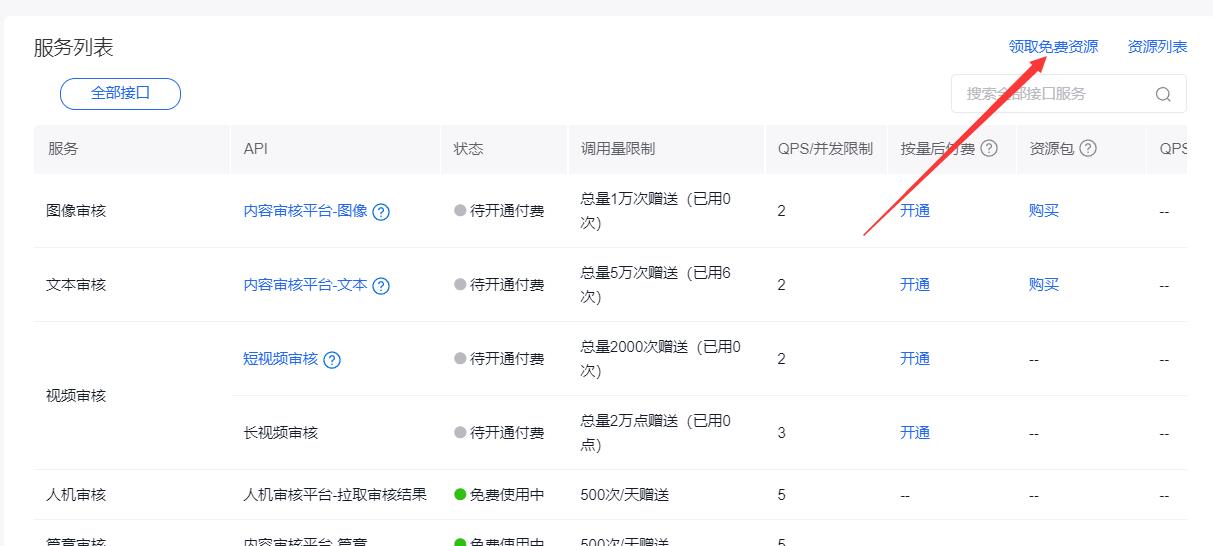Select 服务列表 heading

tap(74, 47)
